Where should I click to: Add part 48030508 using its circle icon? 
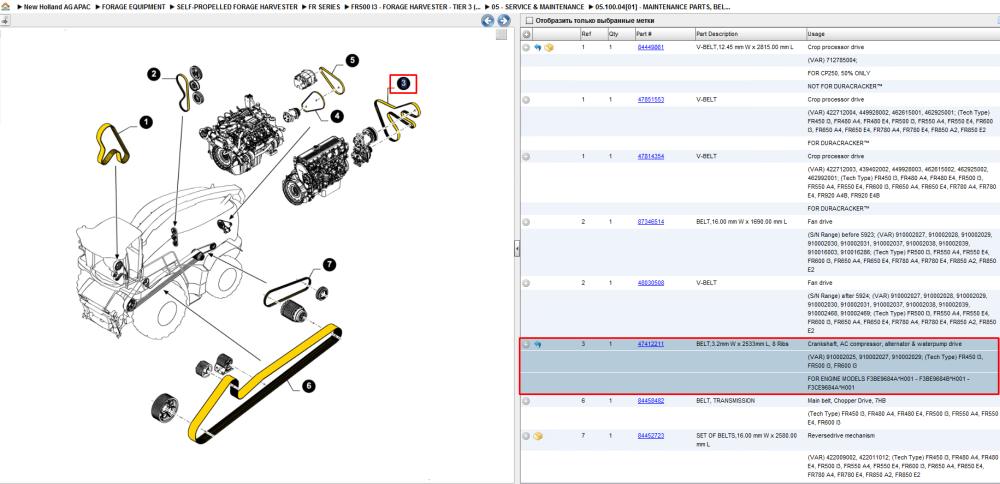(526, 282)
